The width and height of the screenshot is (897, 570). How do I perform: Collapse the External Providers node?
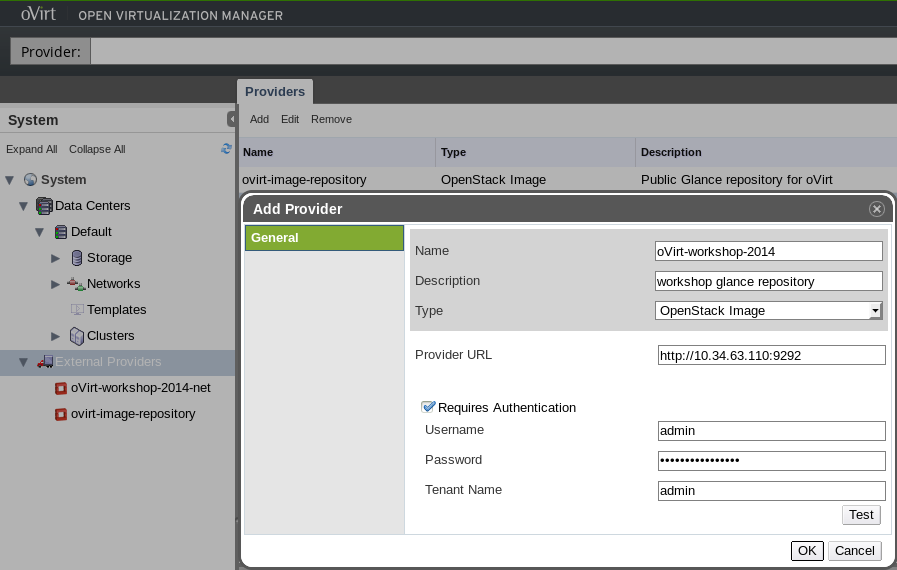[x=23, y=362]
